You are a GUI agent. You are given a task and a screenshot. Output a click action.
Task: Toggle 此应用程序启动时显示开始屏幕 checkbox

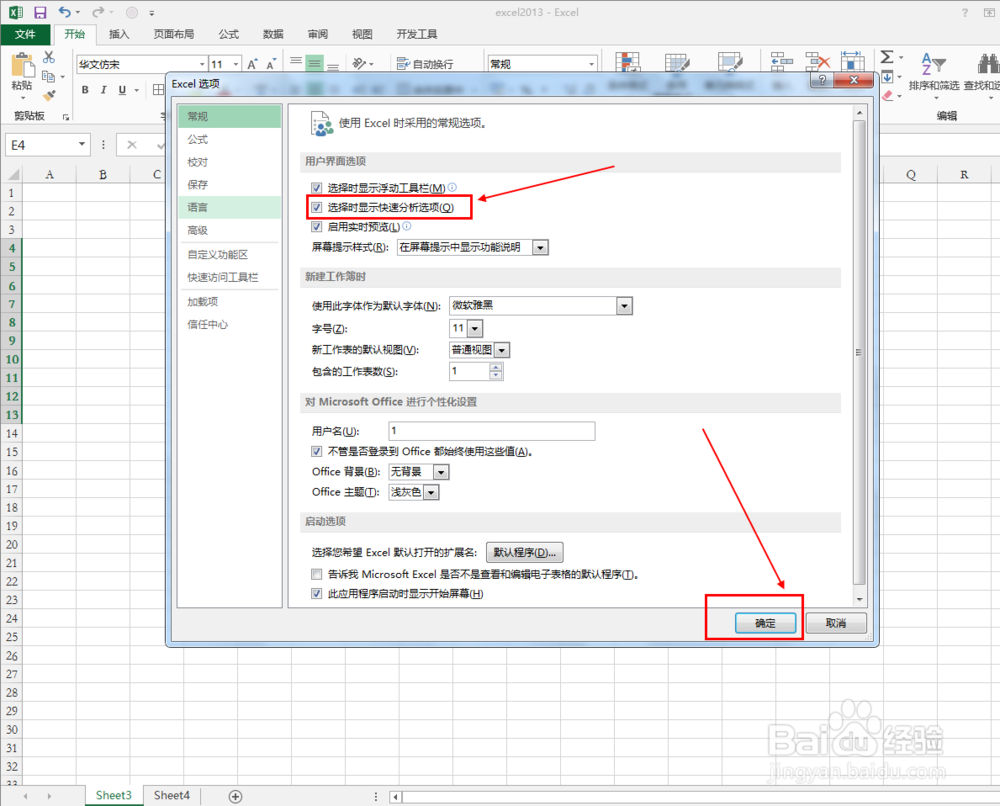click(x=316, y=594)
